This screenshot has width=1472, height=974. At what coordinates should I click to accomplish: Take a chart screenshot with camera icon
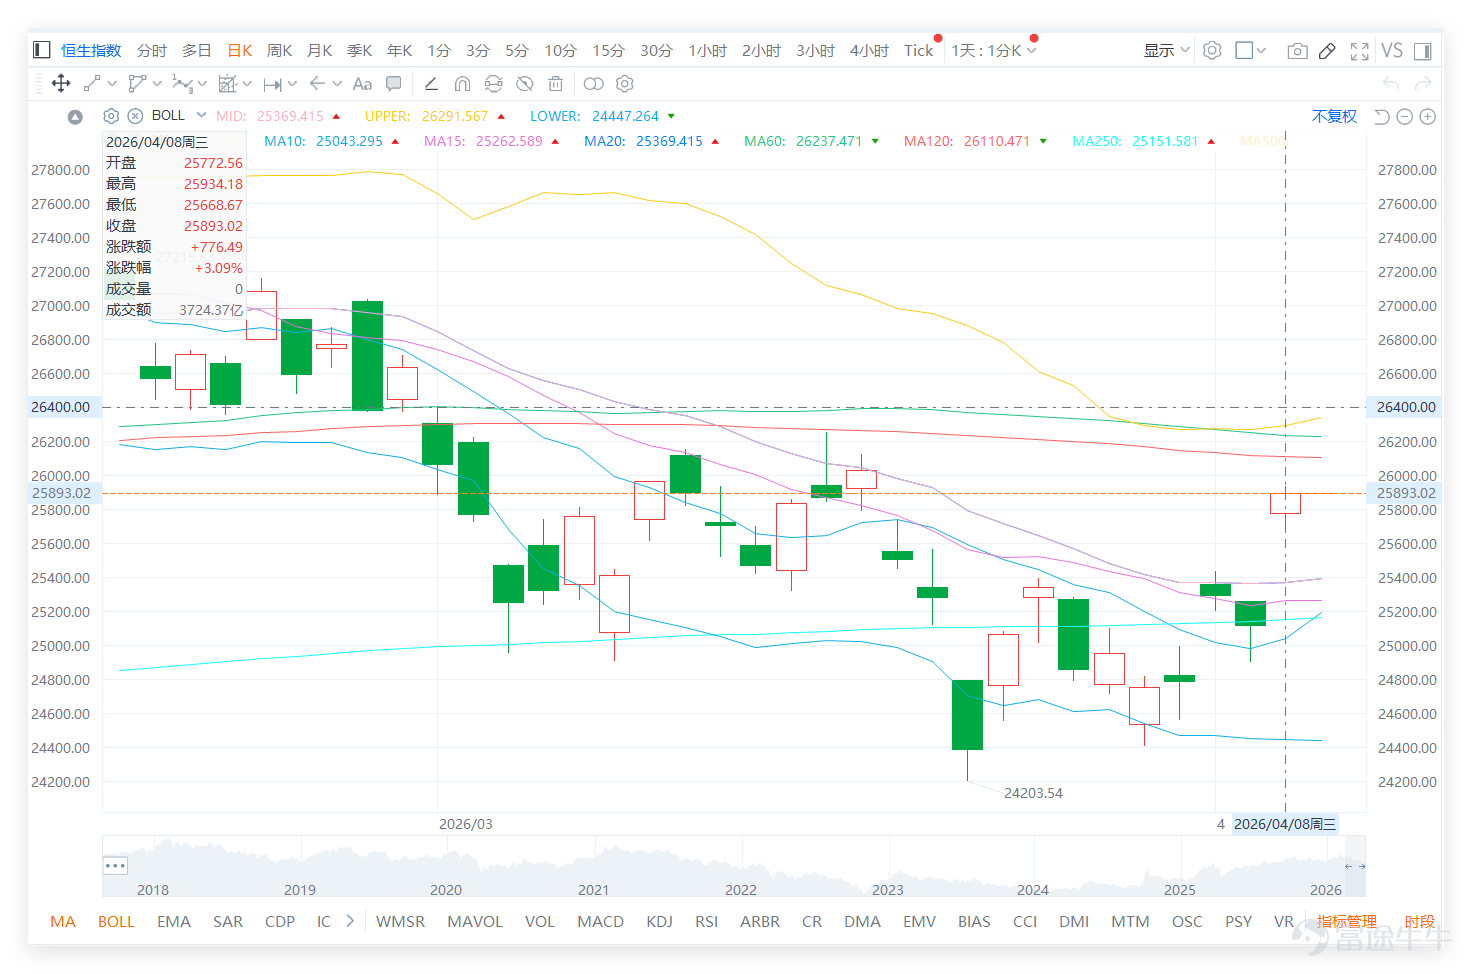pyautogui.click(x=1297, y=51)
